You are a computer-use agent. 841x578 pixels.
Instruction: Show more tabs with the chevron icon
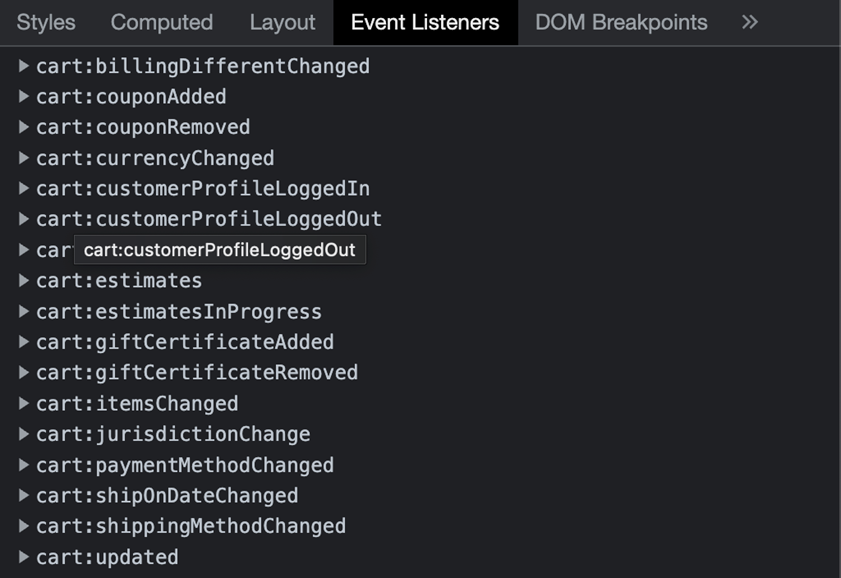point(750,22)
